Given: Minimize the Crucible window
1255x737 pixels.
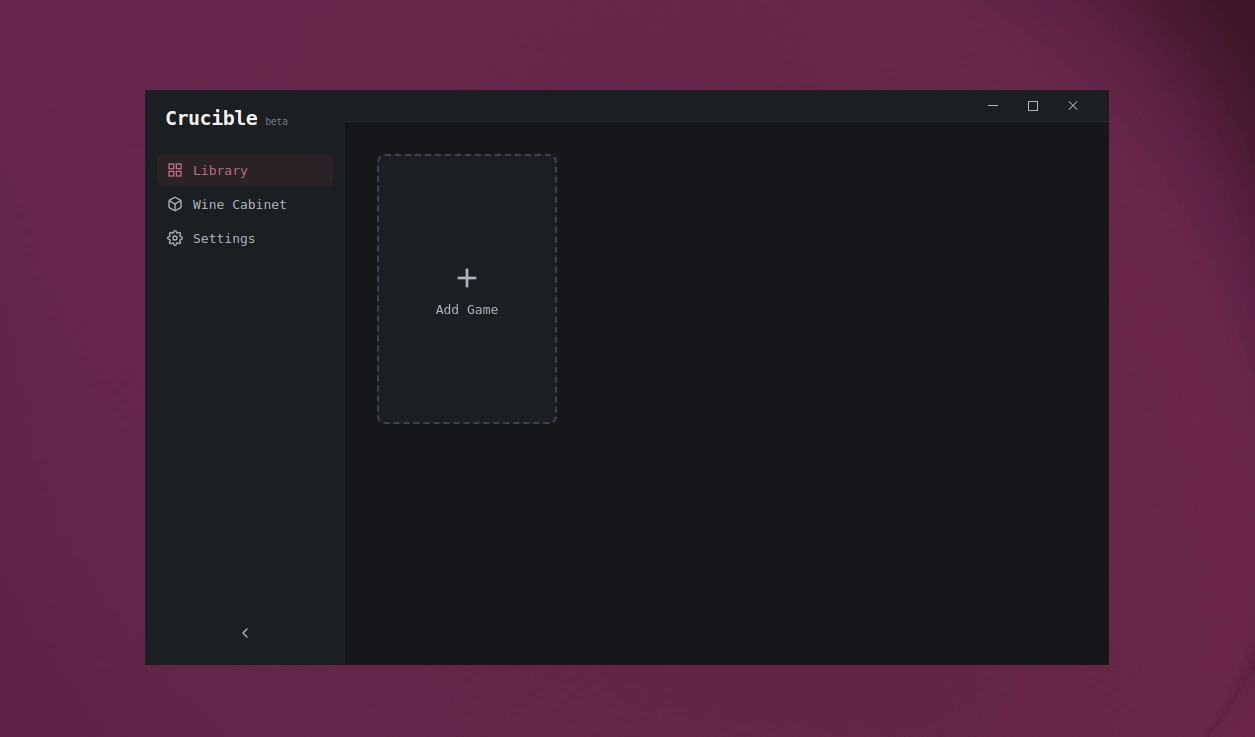Looking at the screenshot, I should 993,106.
